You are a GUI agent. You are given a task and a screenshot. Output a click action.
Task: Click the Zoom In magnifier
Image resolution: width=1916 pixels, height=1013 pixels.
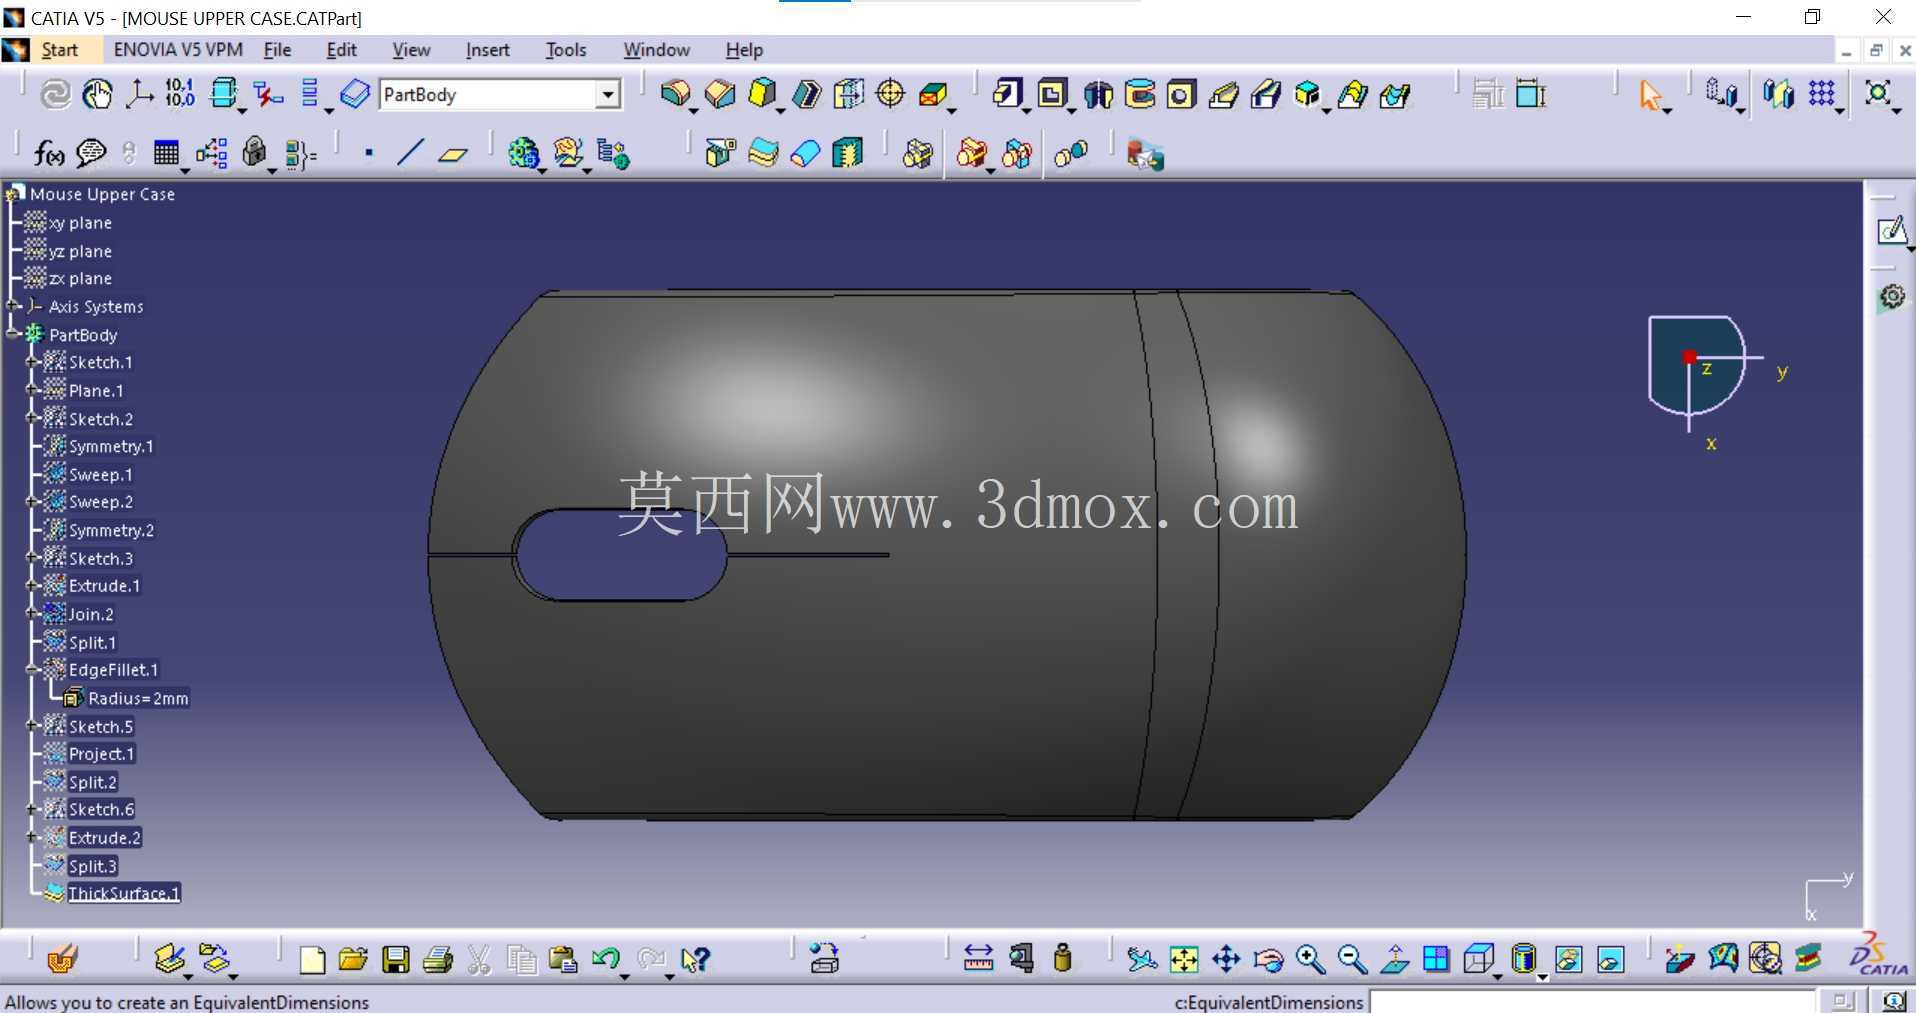pos(1310,959)
